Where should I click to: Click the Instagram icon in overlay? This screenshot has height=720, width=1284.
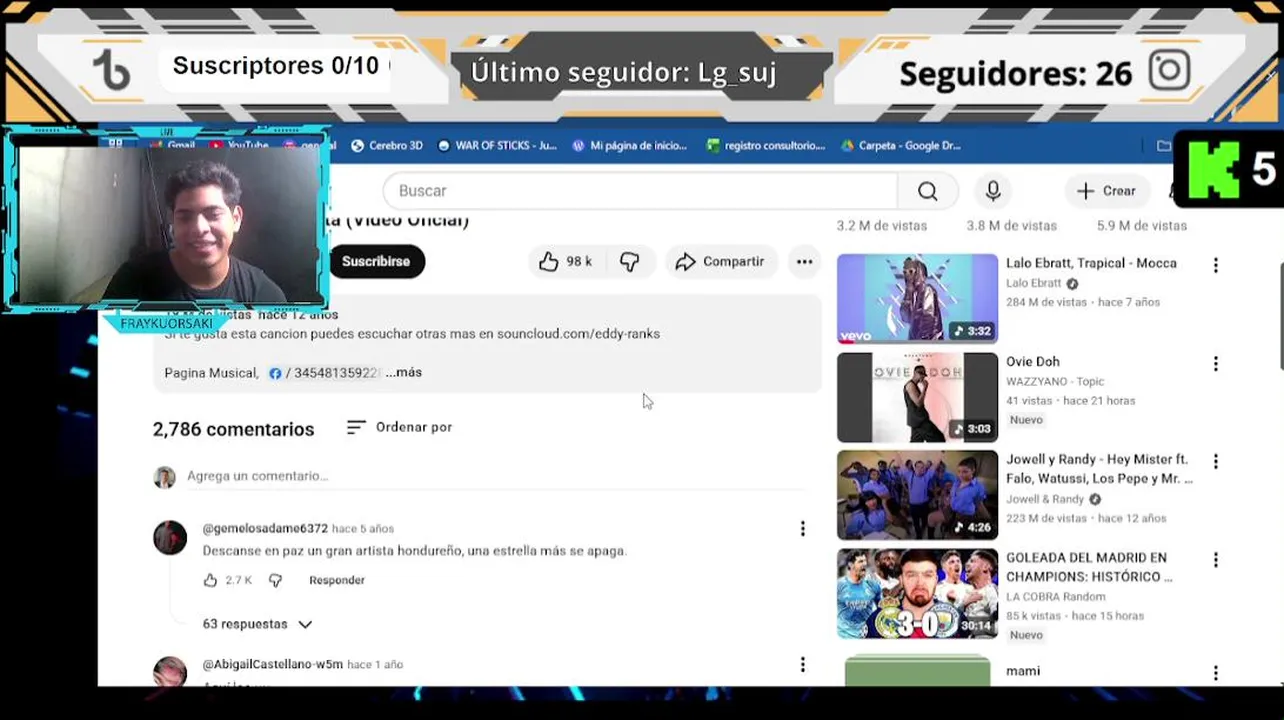point(1169,71)
